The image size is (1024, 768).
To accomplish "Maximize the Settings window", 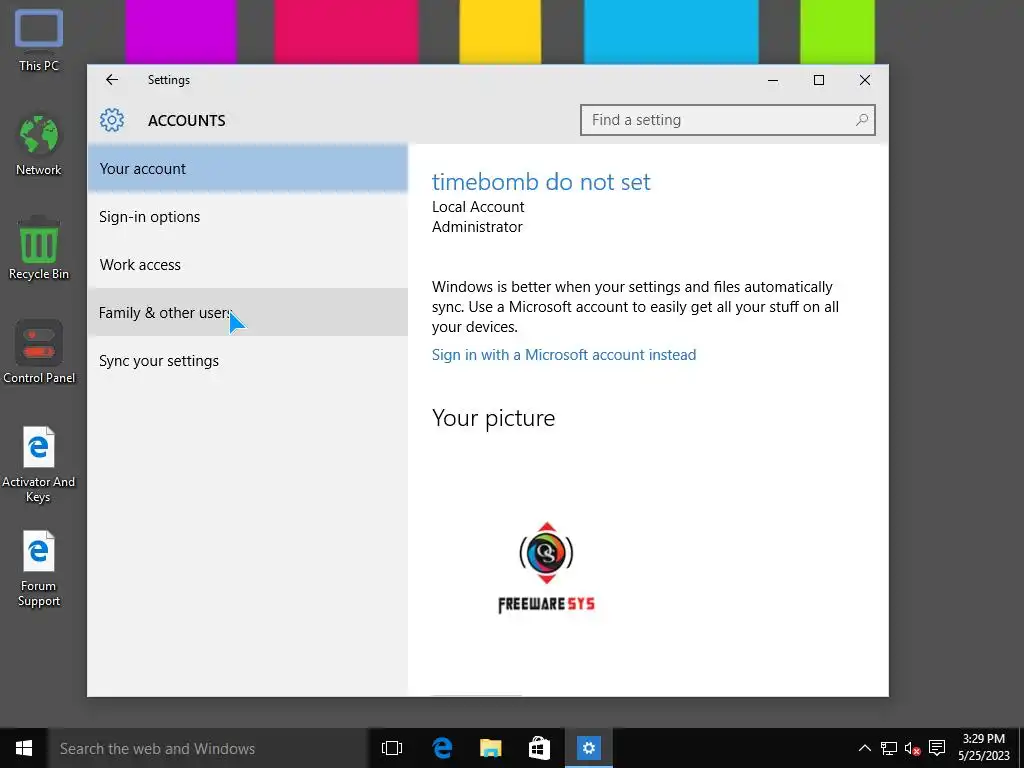I will point(818,80).
